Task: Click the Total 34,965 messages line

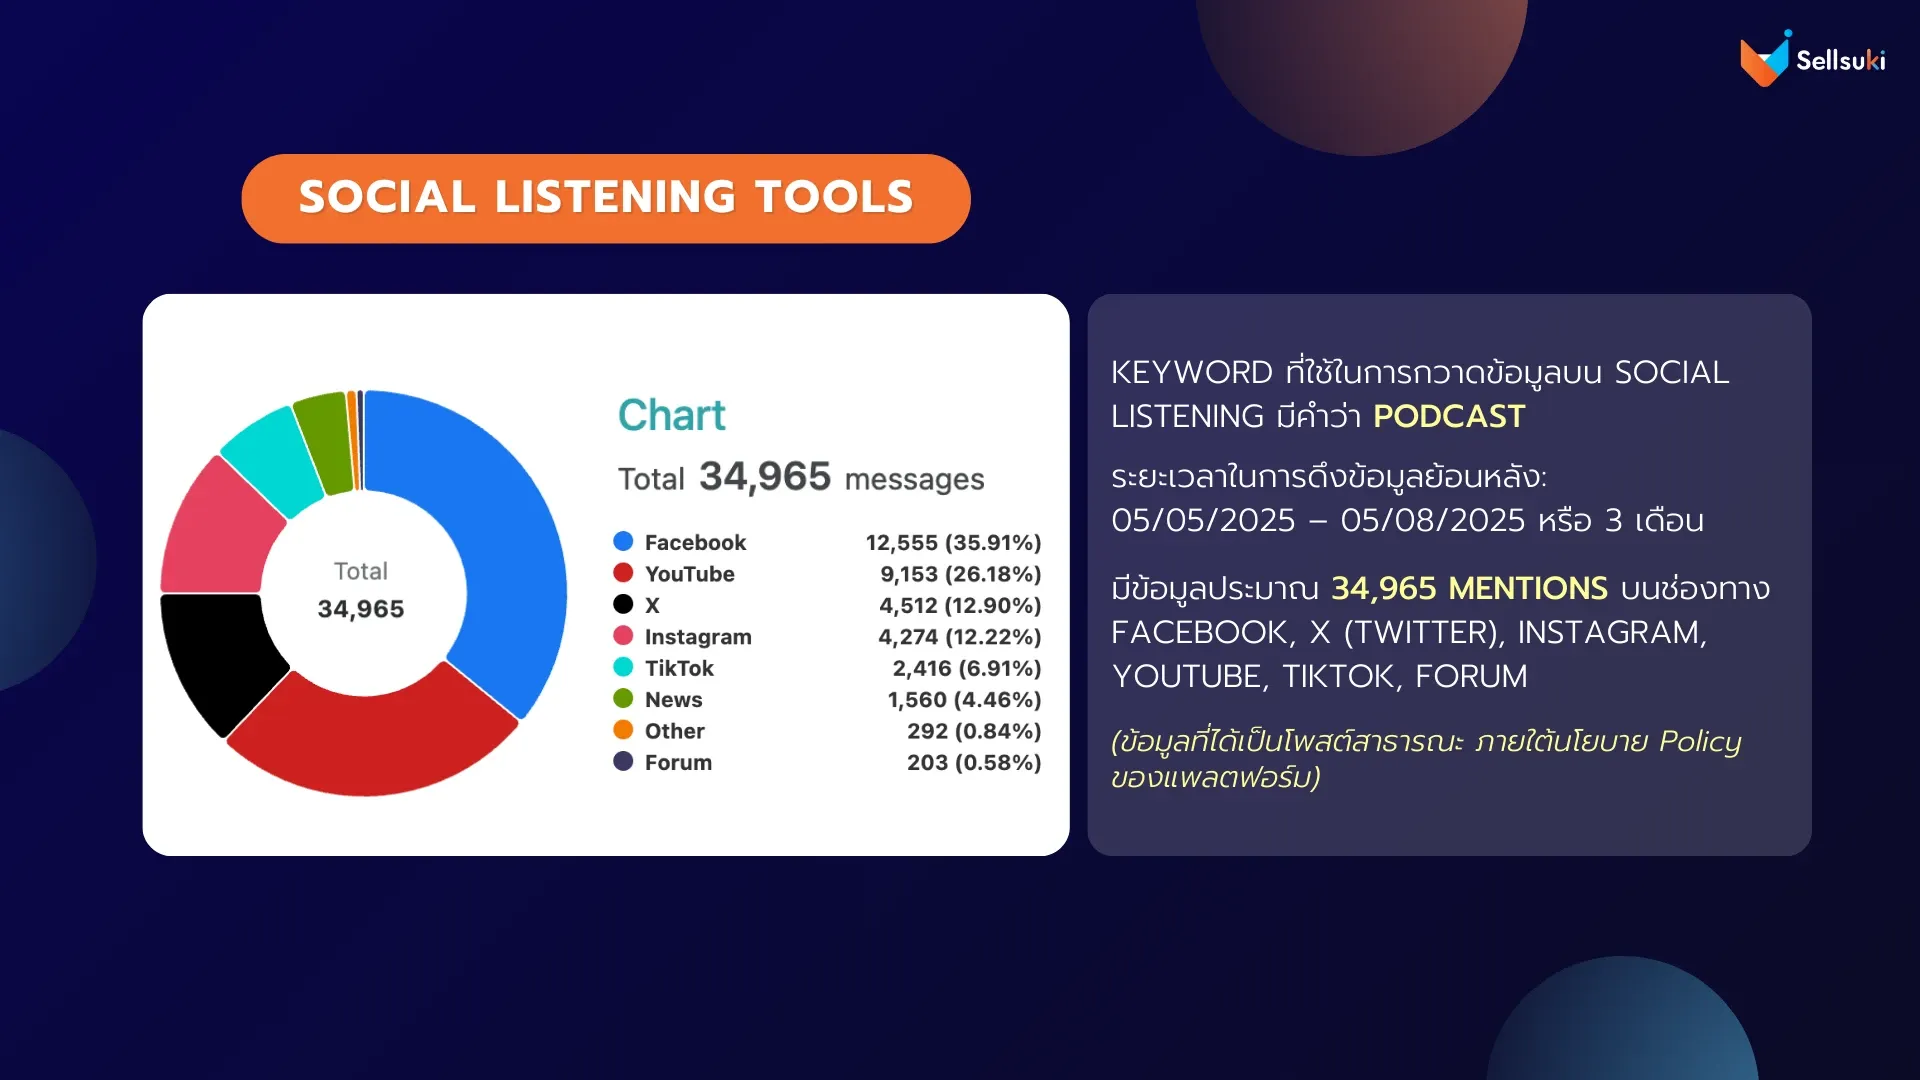Action: tap(801, 477)
